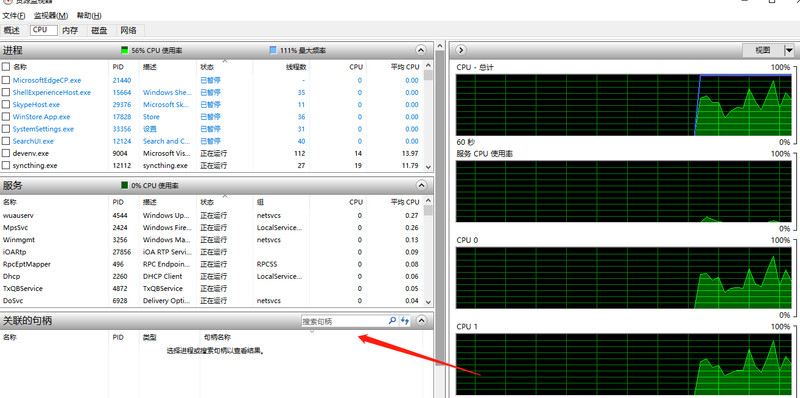Hide the graph pane with arrow button

tap(460, 50)
